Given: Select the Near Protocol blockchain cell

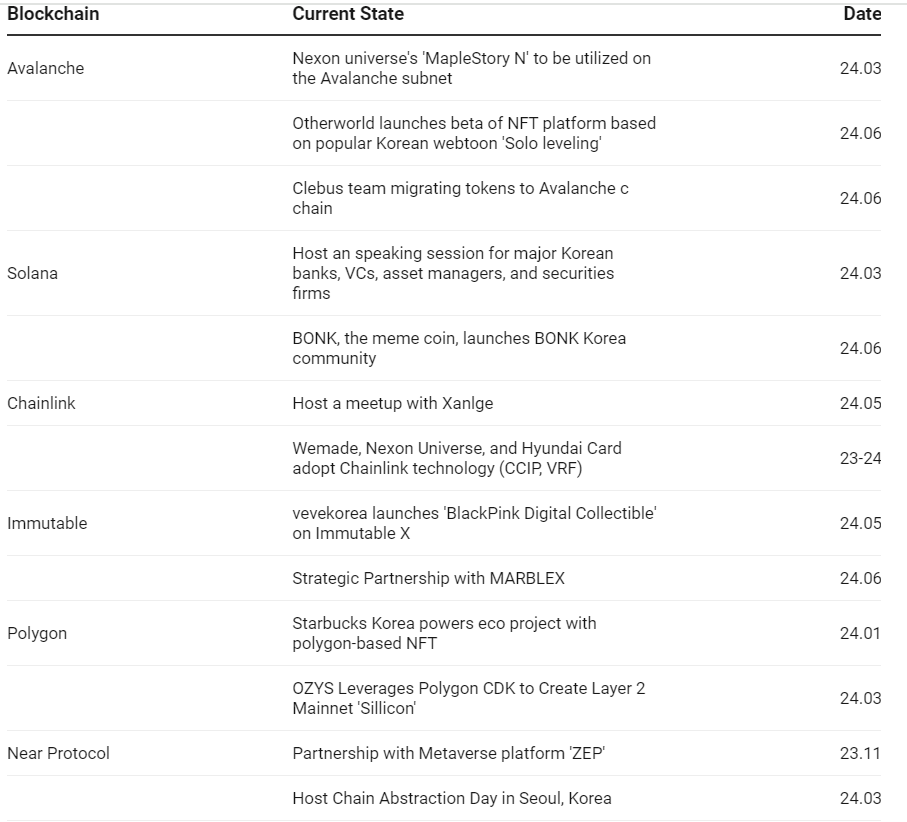Looking at the screenshot, I should point(58,753).
